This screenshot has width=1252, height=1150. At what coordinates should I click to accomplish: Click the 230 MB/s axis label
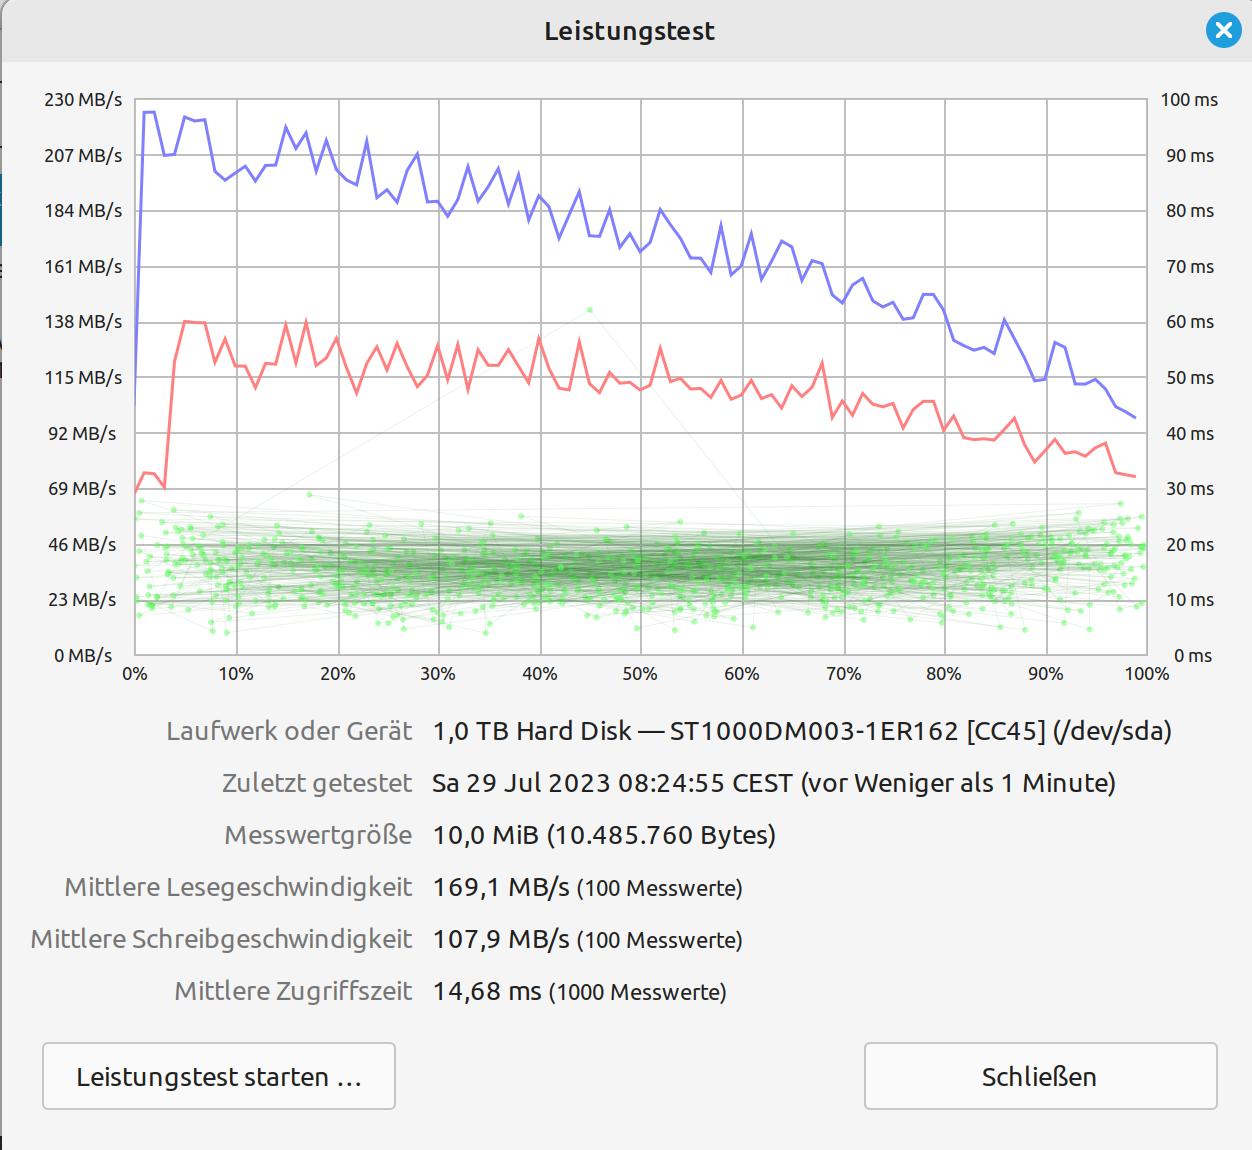[83, 100]
